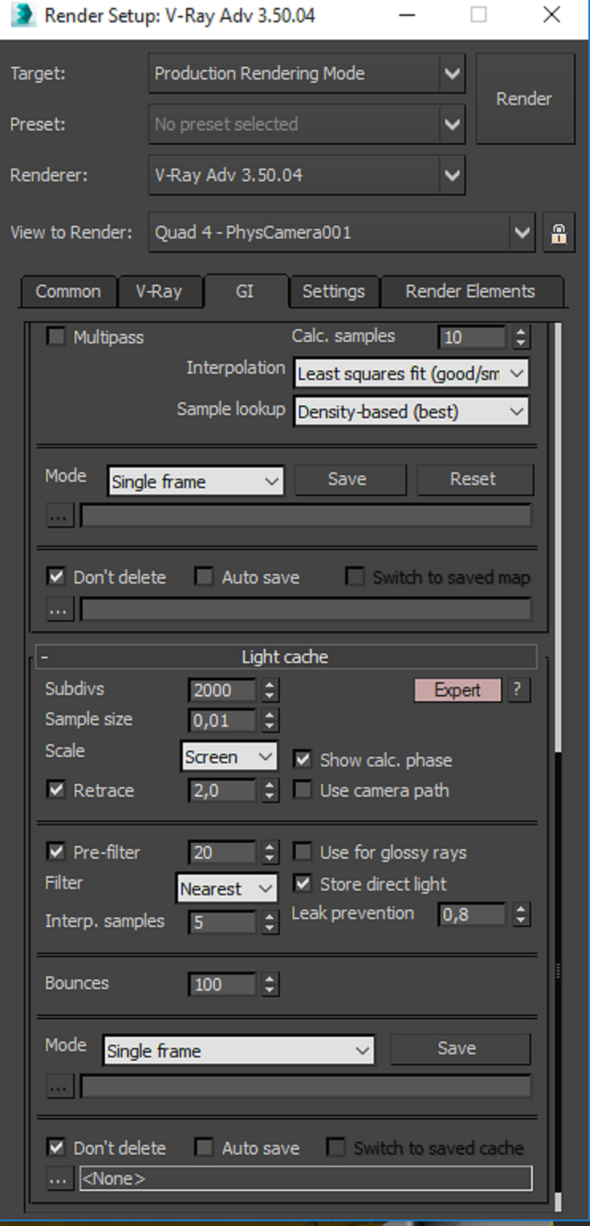This screenshot has width=590, height=1226.
Task: Switch to the Common tab
Action: coord(68,291)
